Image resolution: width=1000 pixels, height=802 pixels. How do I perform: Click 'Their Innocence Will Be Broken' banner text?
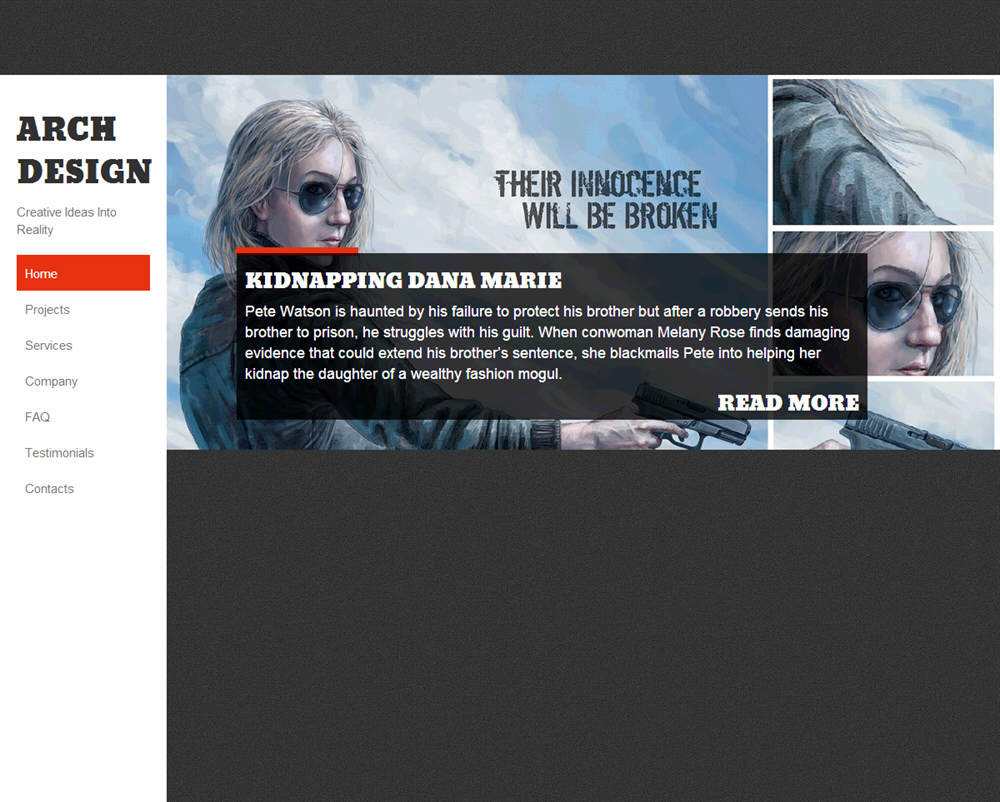point(606,200)
